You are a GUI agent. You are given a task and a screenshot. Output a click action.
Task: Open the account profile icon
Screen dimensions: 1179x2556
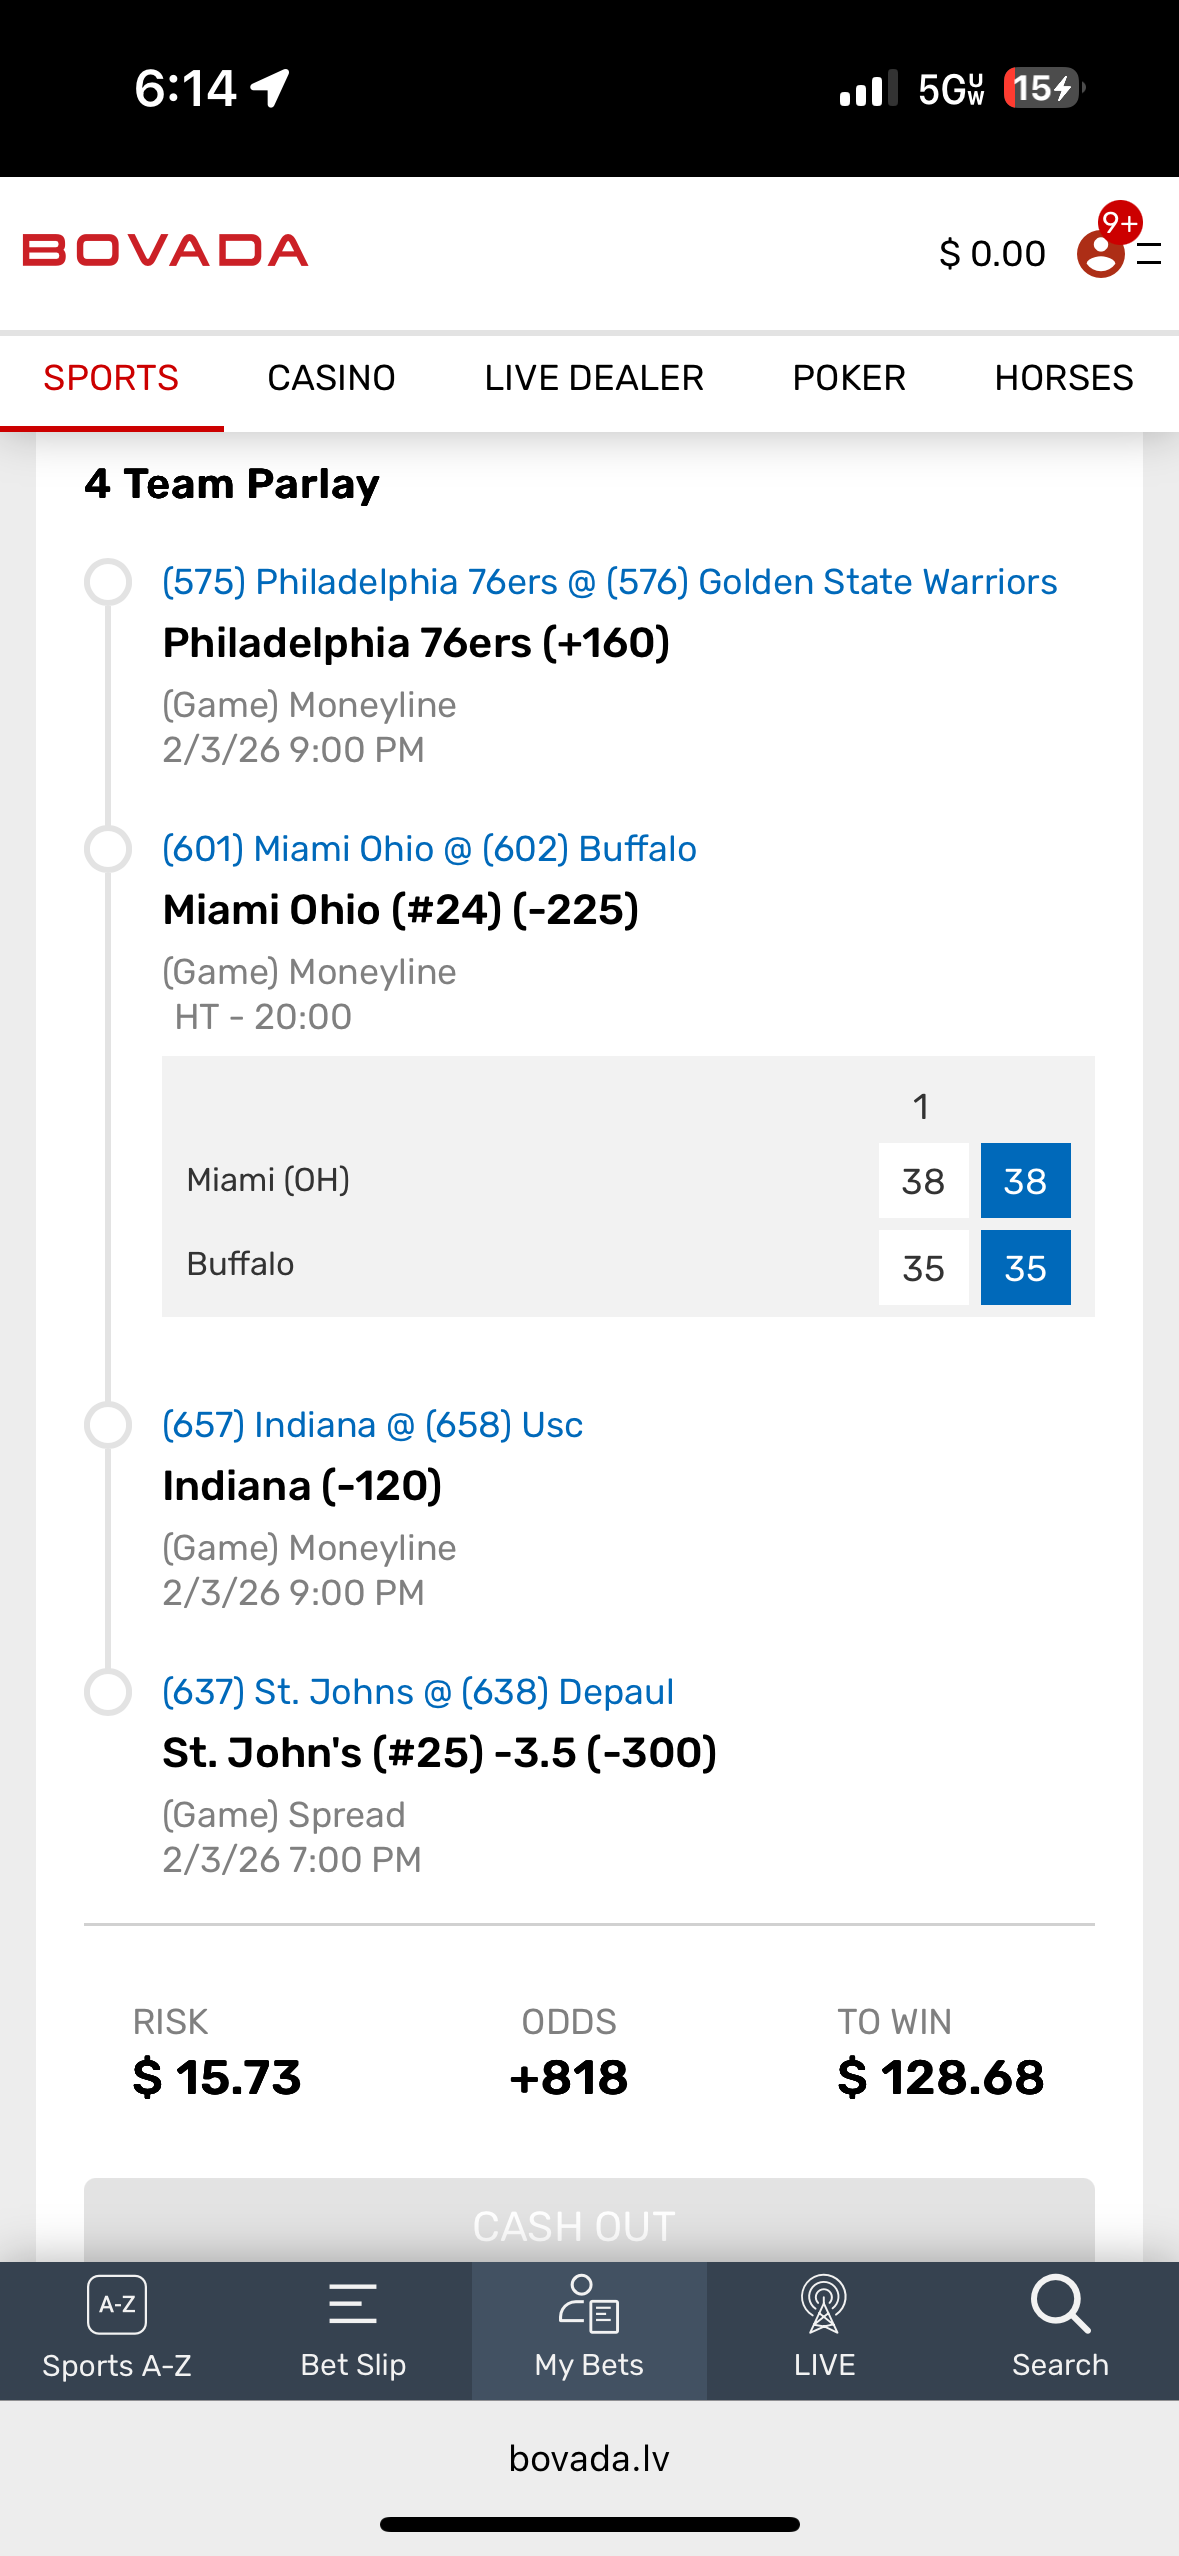point(1101,253)
